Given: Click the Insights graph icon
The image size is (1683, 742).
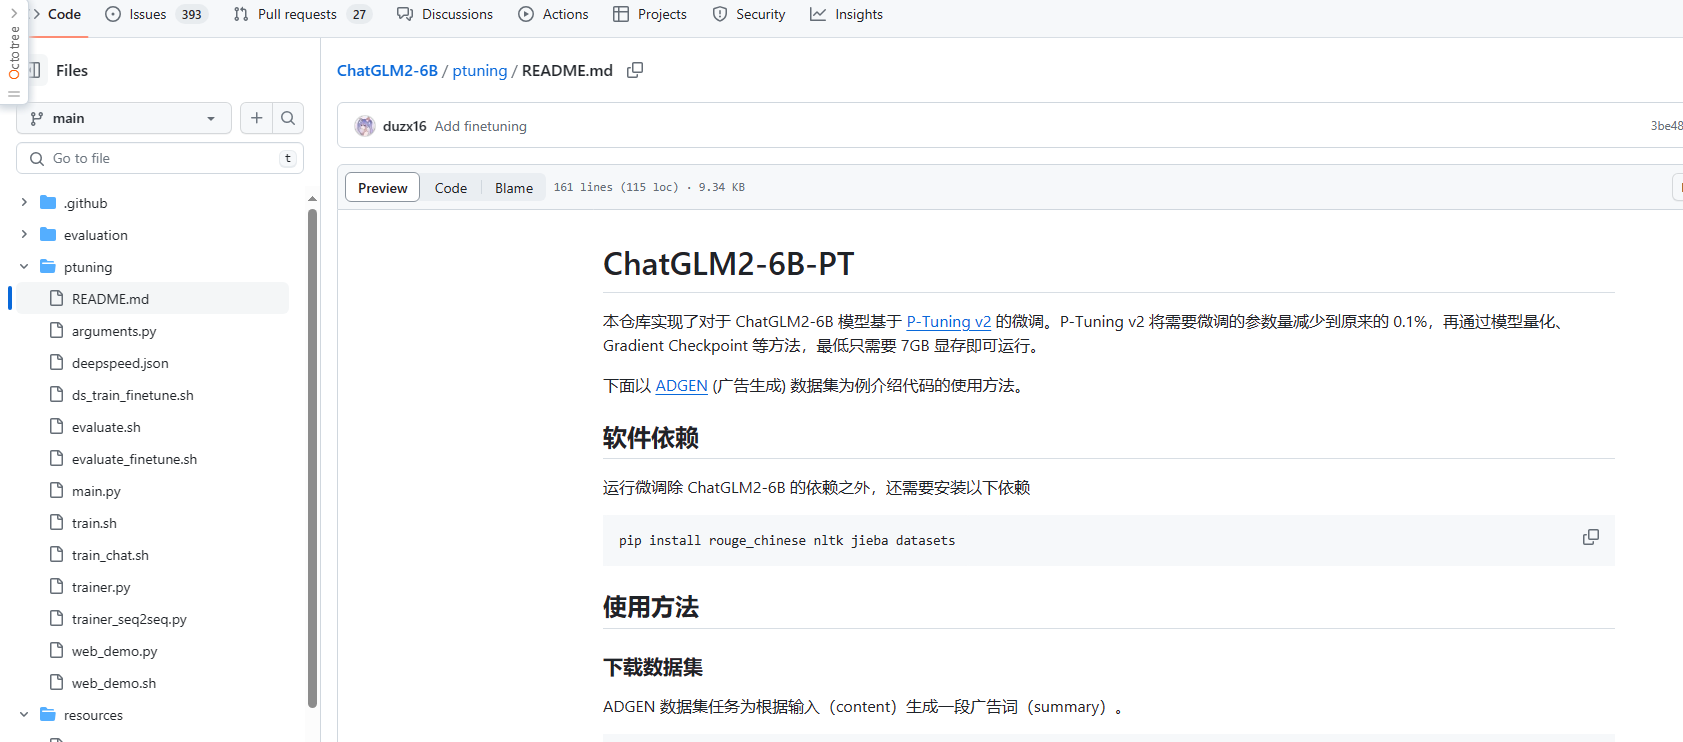Looking at the screenshot, I should click(818, 14).
